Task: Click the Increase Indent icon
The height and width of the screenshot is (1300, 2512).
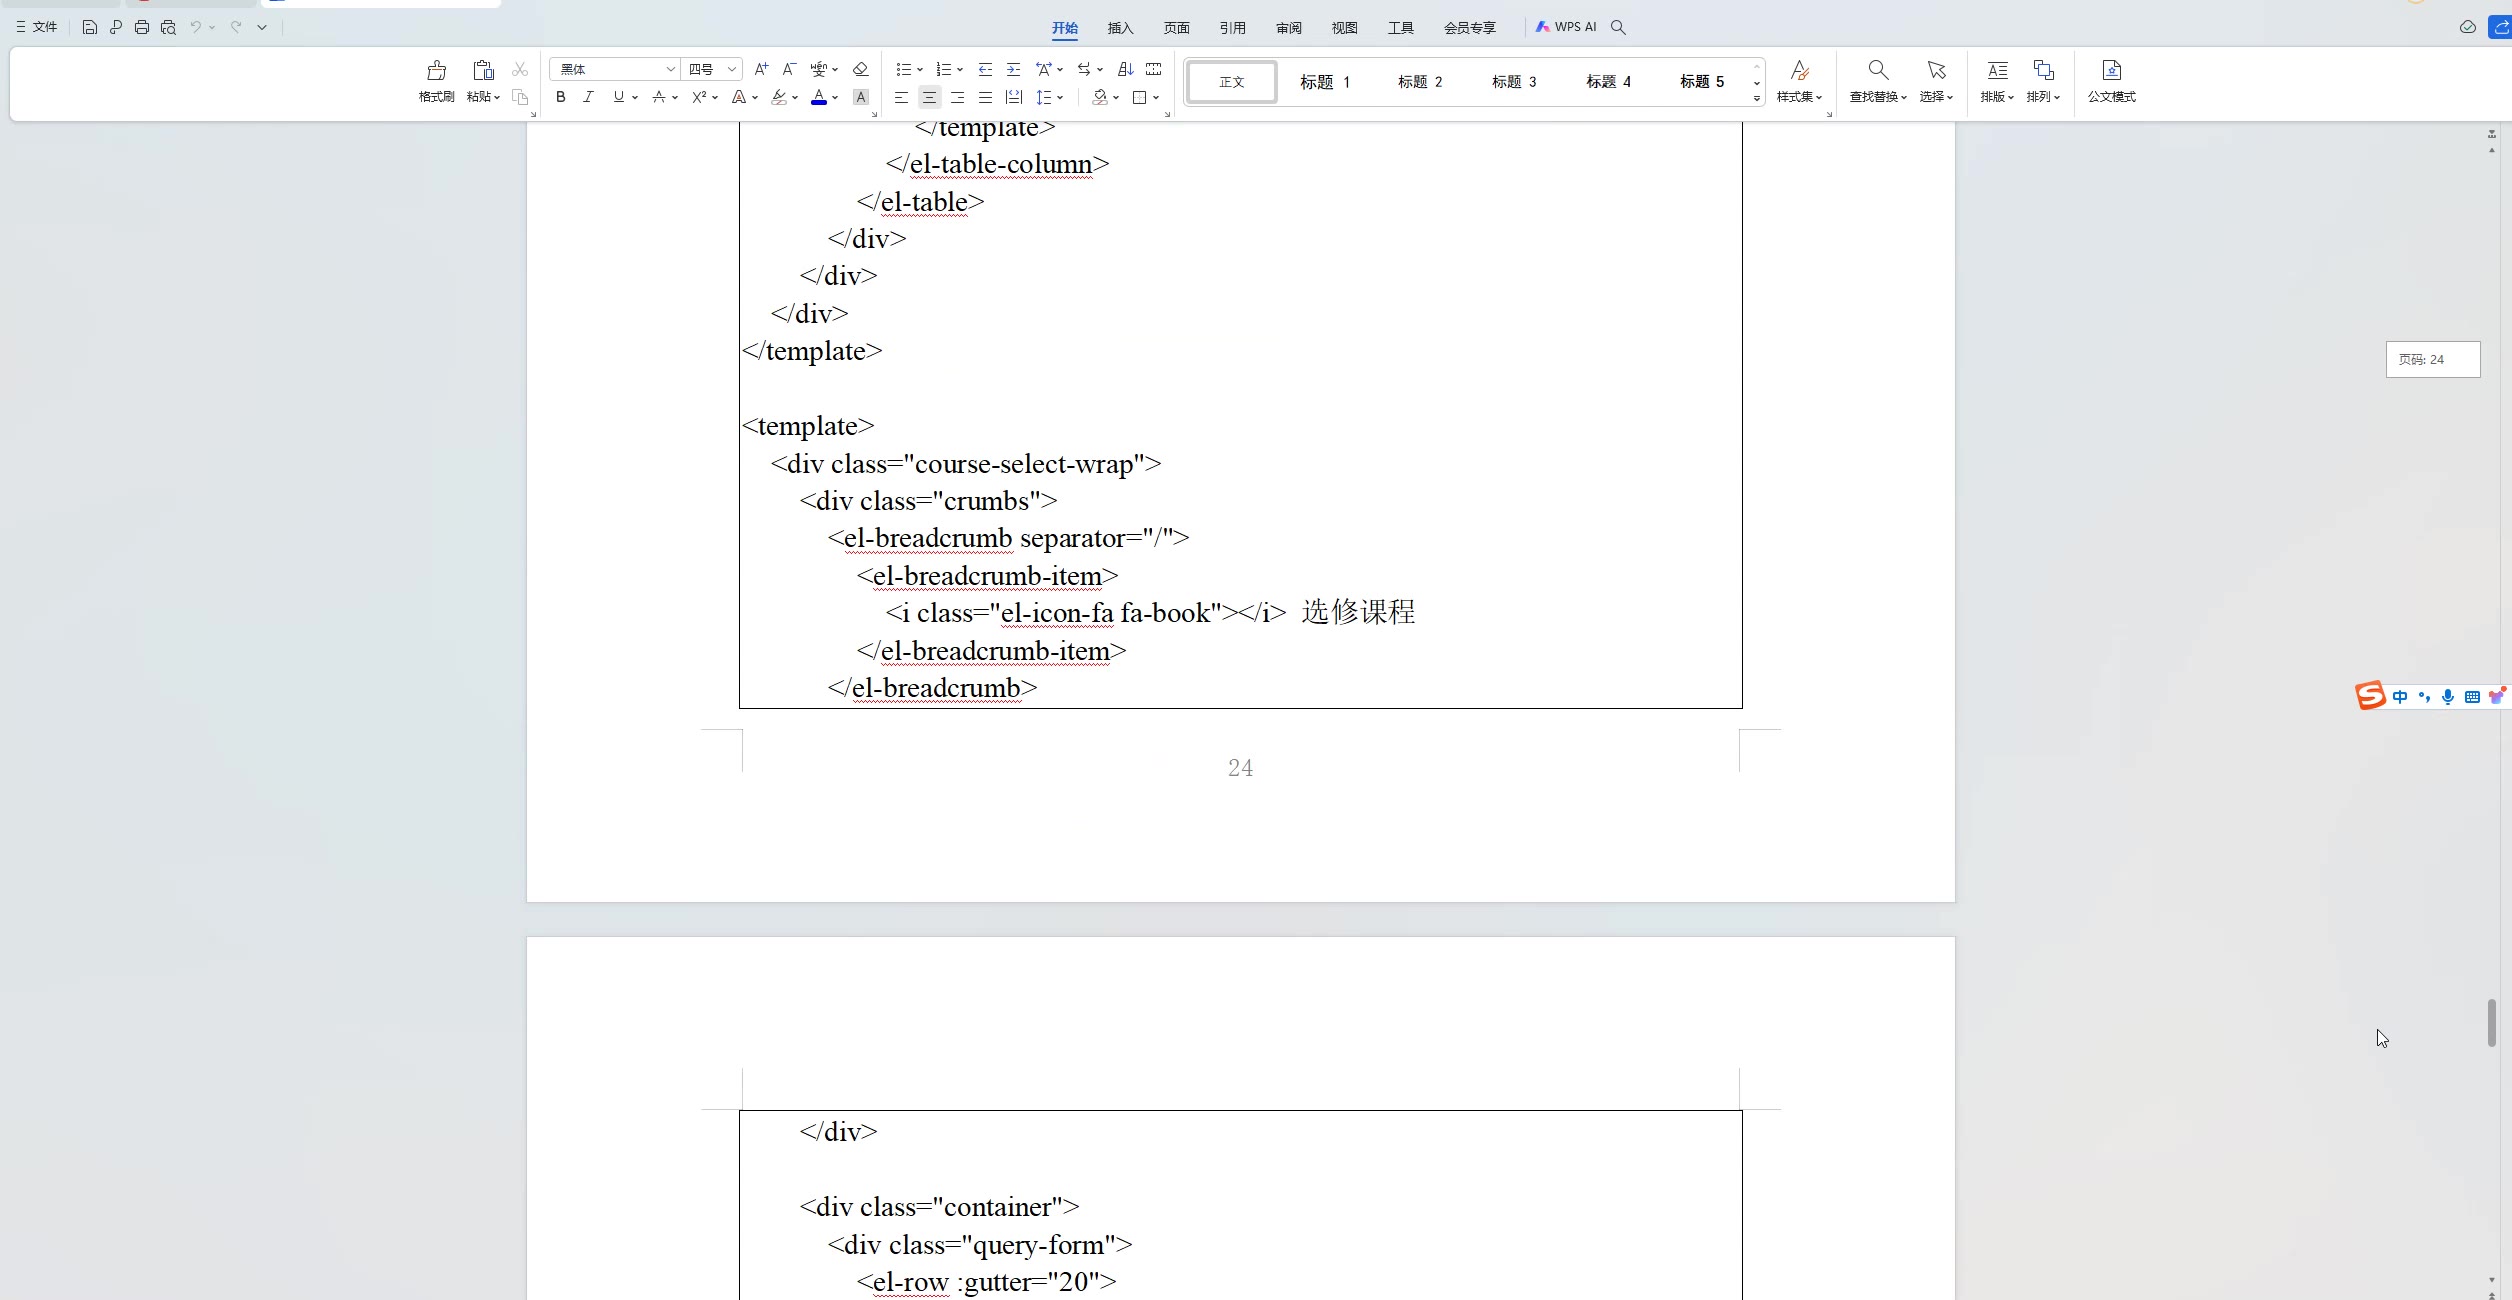Action: pyautogui.click(x=1013, y=69)
